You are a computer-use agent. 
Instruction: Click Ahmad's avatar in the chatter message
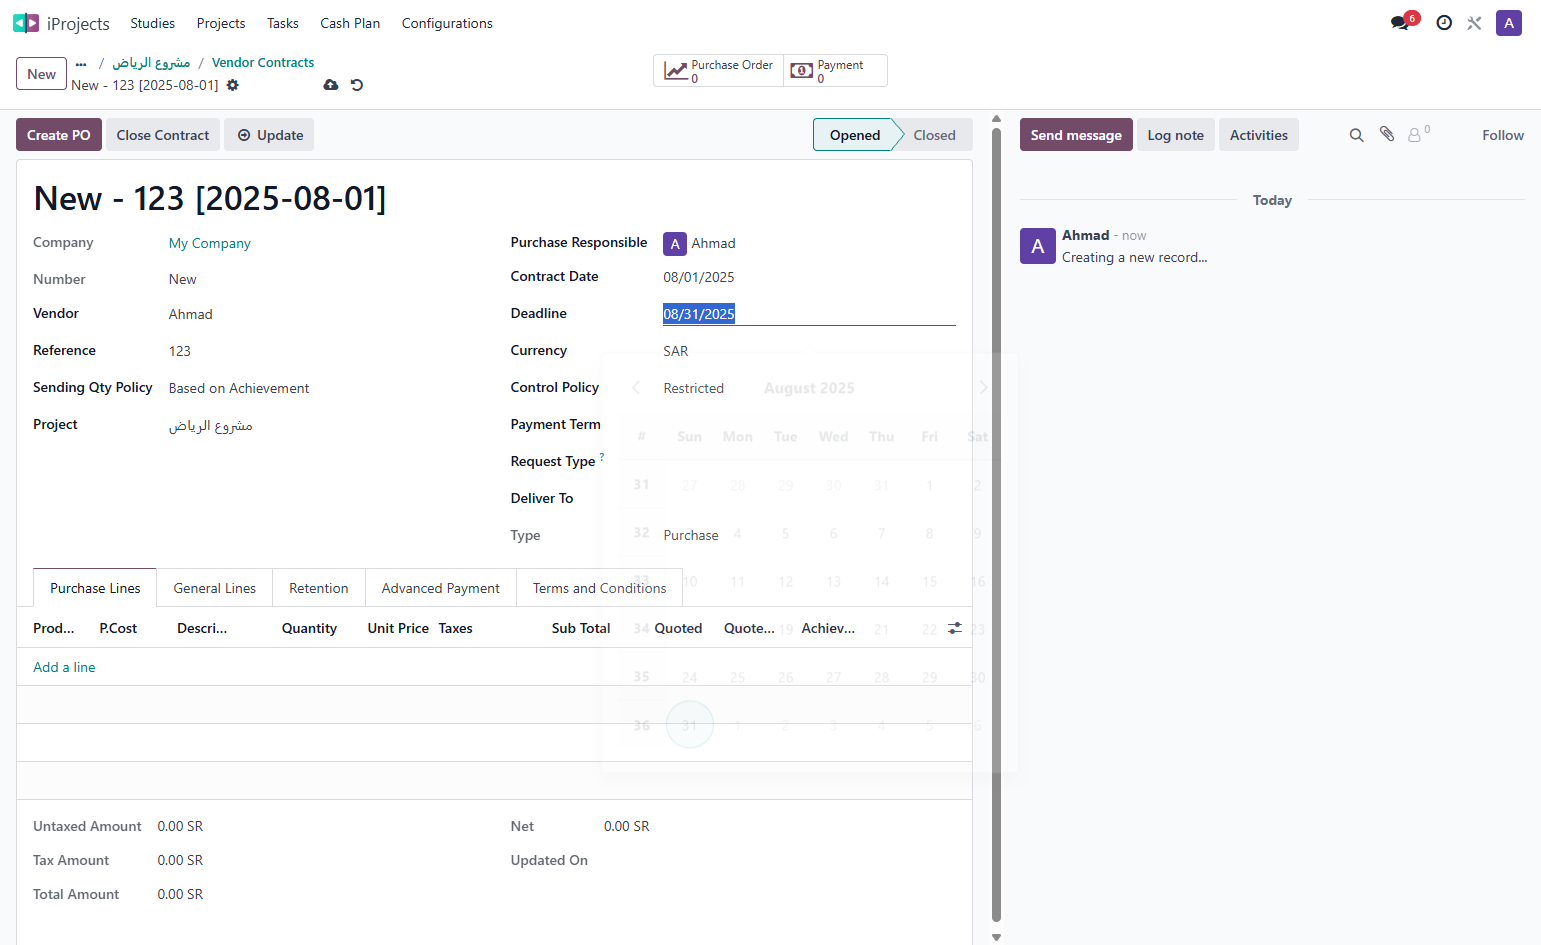click(1038, 246)
